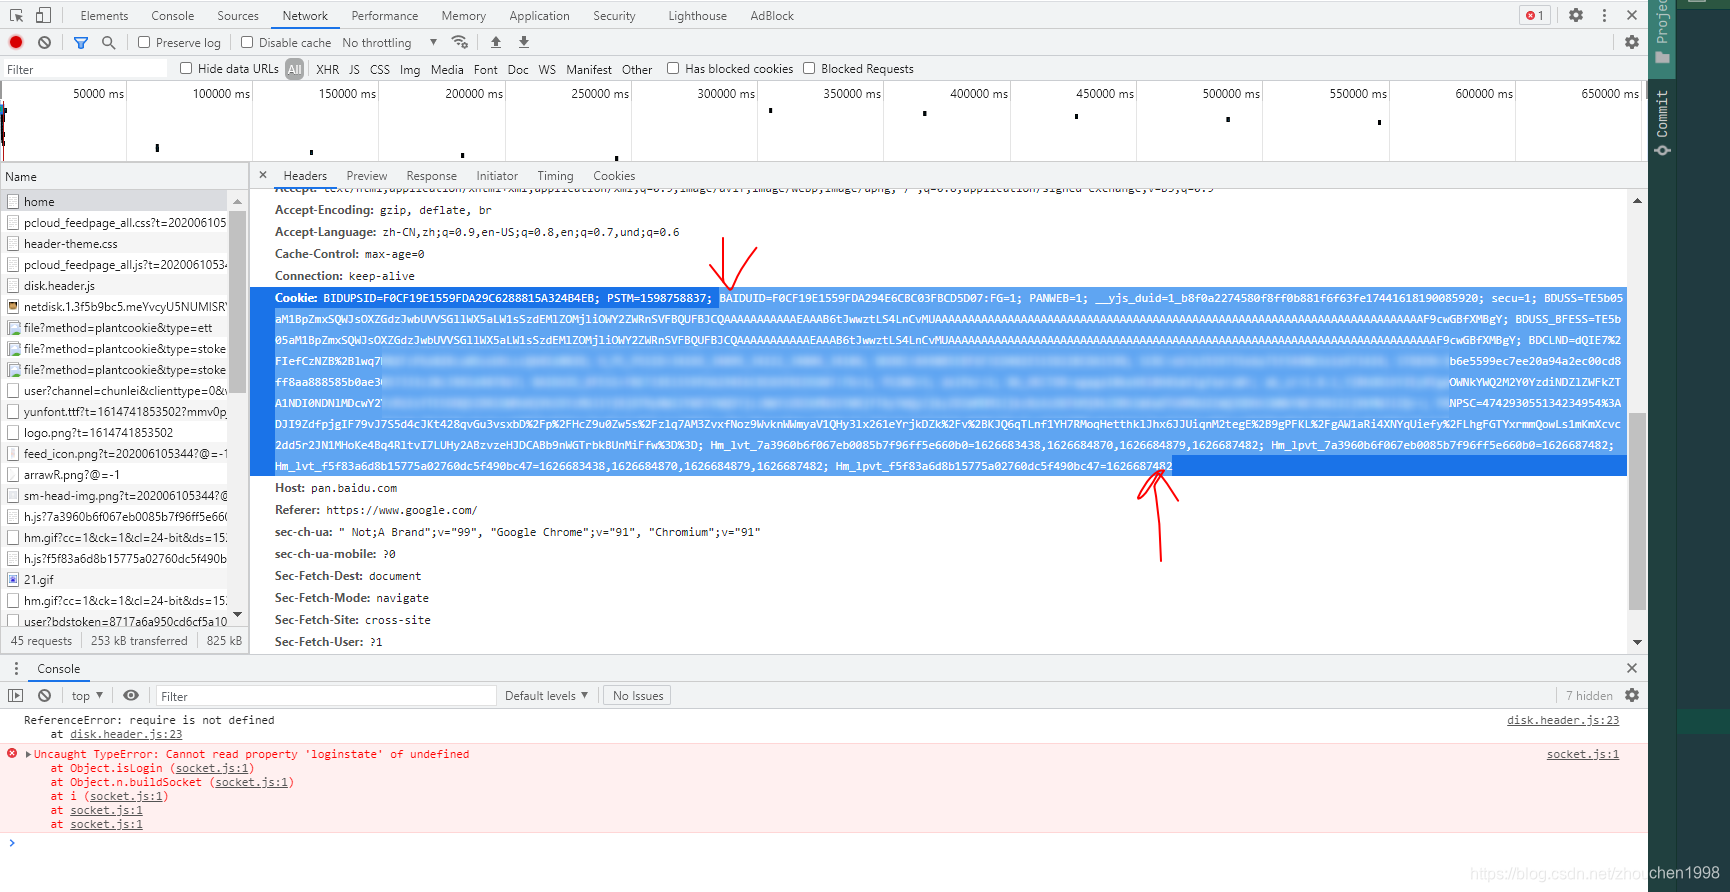Check Has blocked cookies filter
Image resolution: width=1730 pixels, height=892 pixels.
pos(673,68)
